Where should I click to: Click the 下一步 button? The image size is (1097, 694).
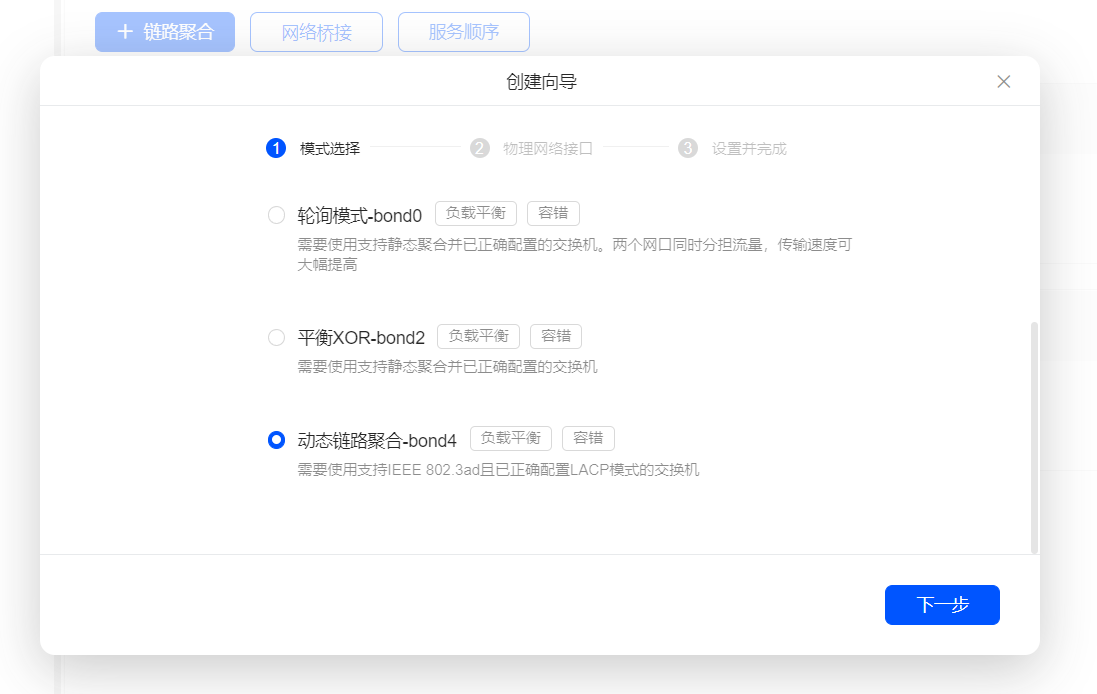(942, 604)
